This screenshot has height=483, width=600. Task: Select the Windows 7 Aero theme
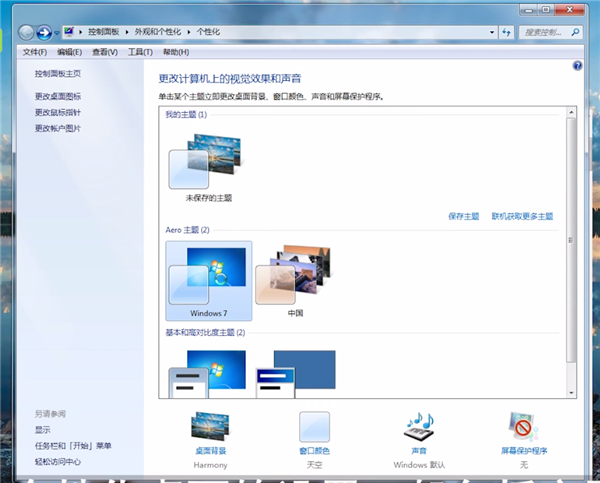pos(208,278)
